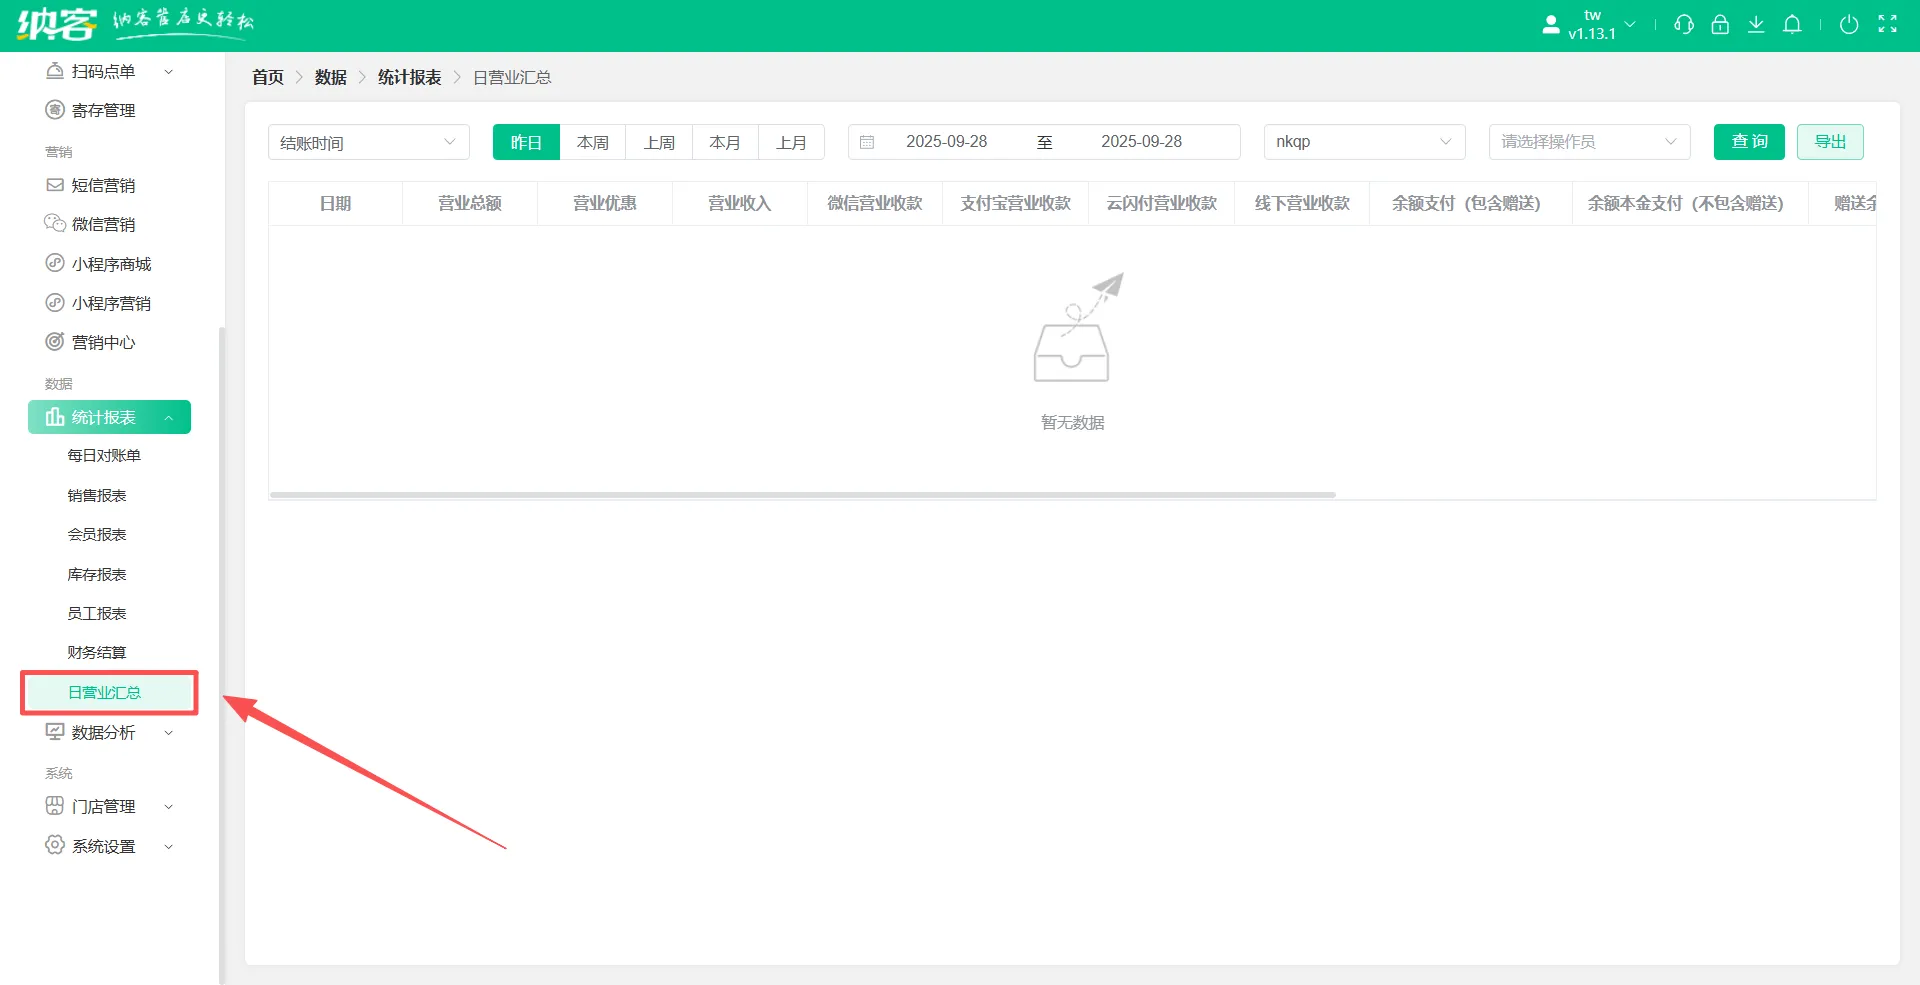
Task: Open the 结账时间 dropdown
Action: click(368, 142)
